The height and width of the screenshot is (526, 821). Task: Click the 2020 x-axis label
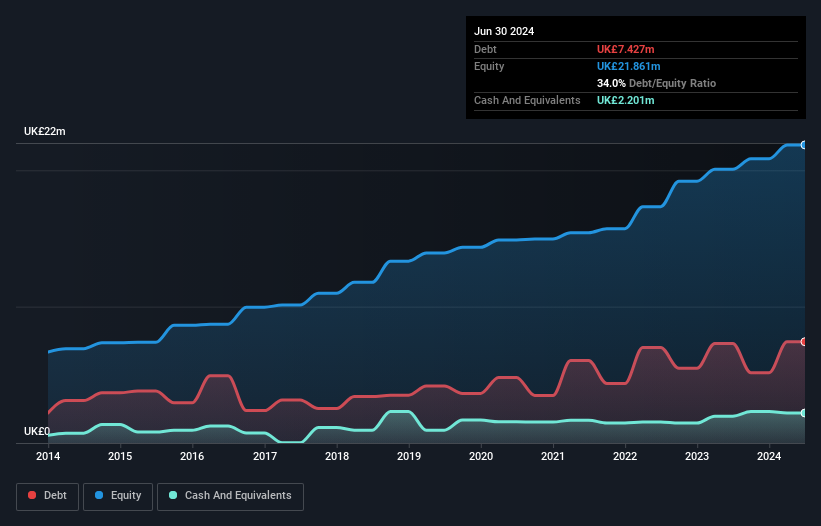point(481,456)
